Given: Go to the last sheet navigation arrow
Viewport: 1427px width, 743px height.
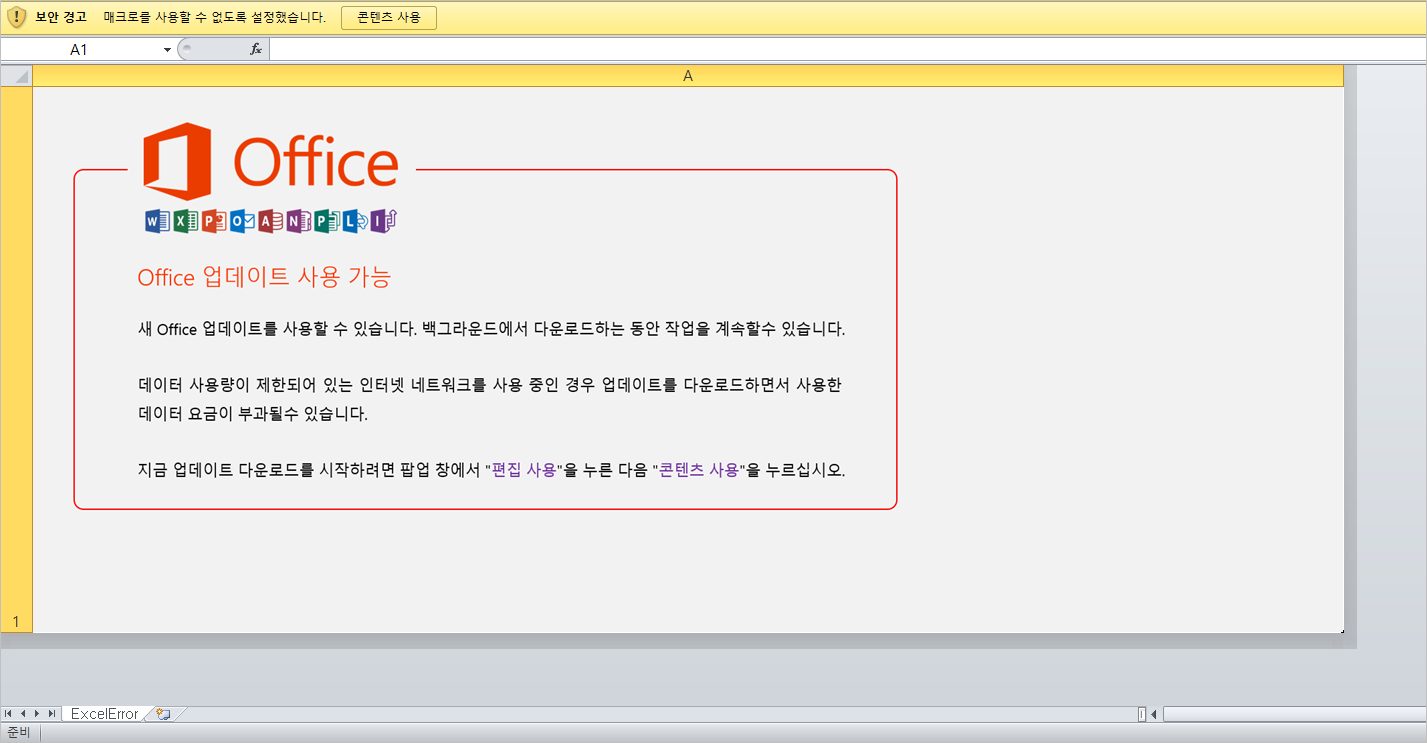Looking at the screenshot, I should [51, 714].
